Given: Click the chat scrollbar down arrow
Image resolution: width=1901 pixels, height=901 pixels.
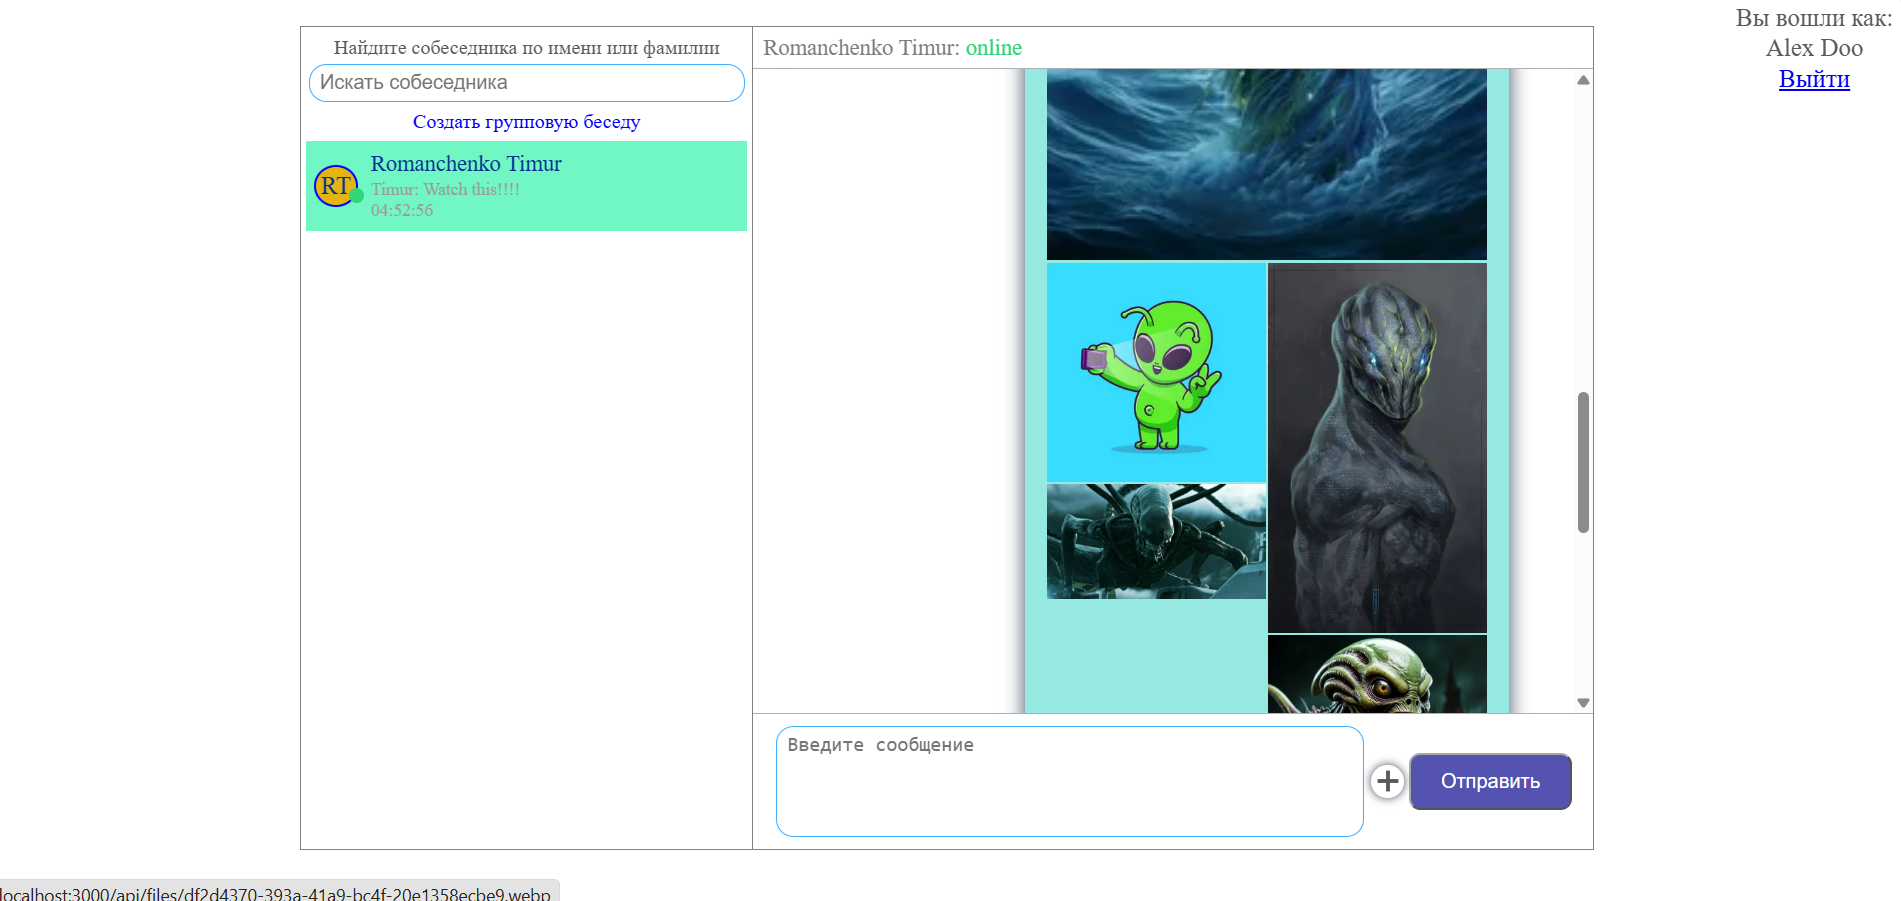Looking at the screenshot, I should 1583,703.
